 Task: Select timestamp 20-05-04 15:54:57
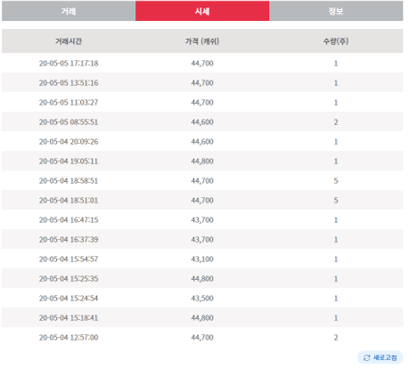69,259
